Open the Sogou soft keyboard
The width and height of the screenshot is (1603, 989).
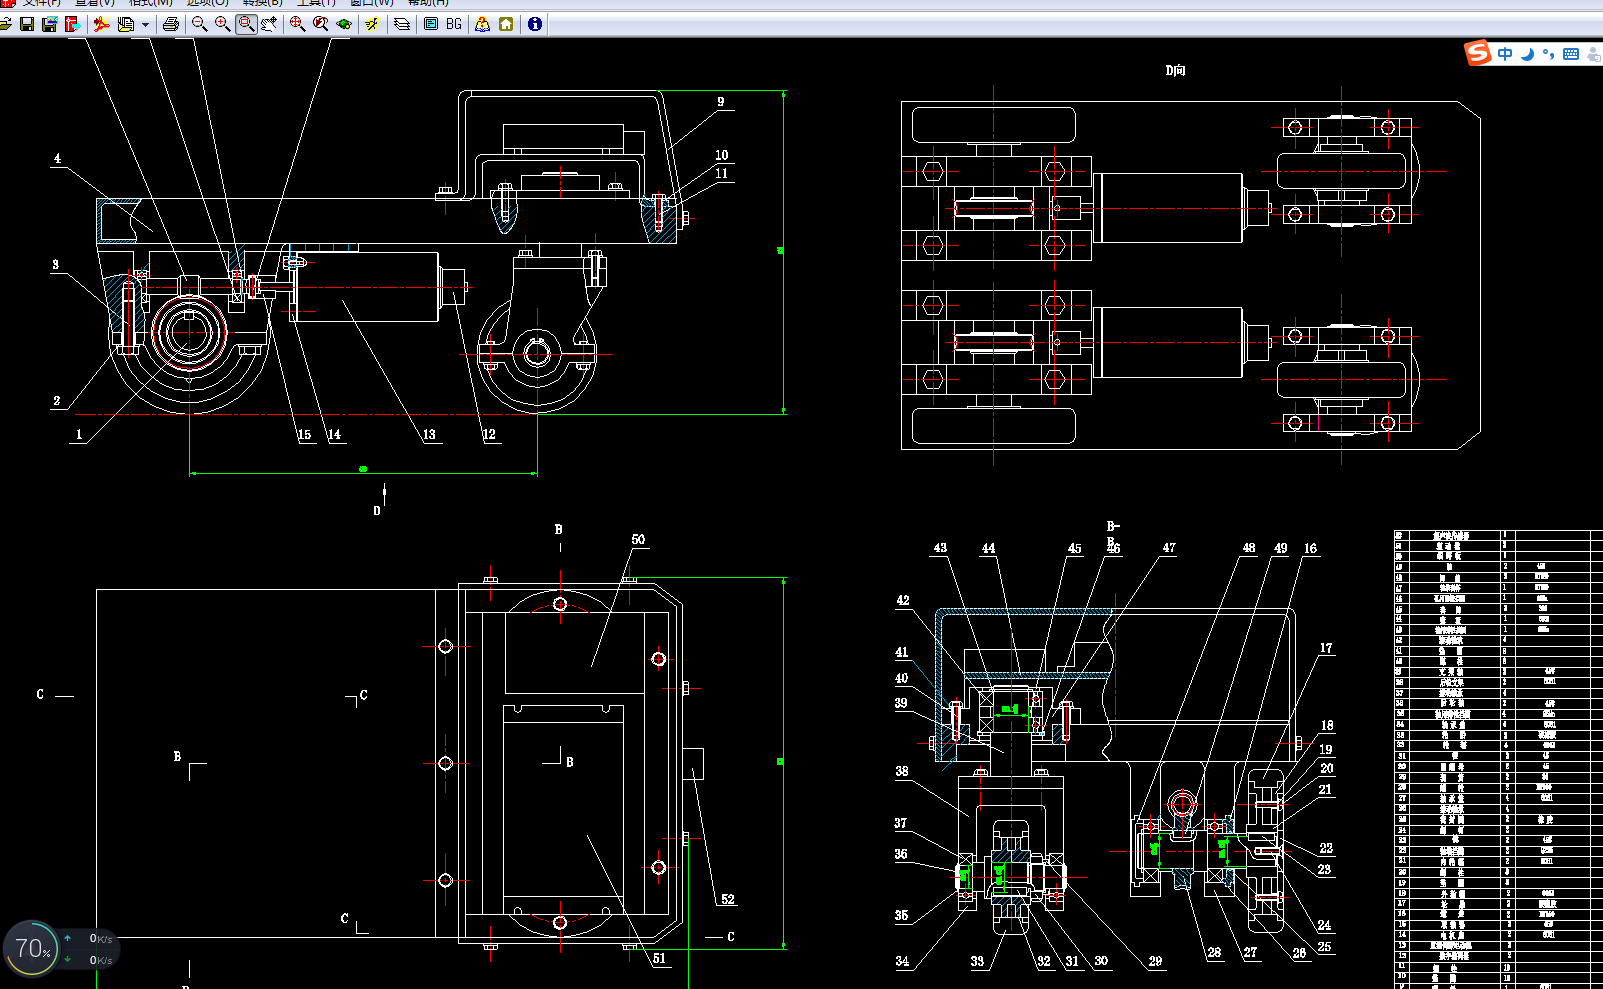coord(1571,54)
